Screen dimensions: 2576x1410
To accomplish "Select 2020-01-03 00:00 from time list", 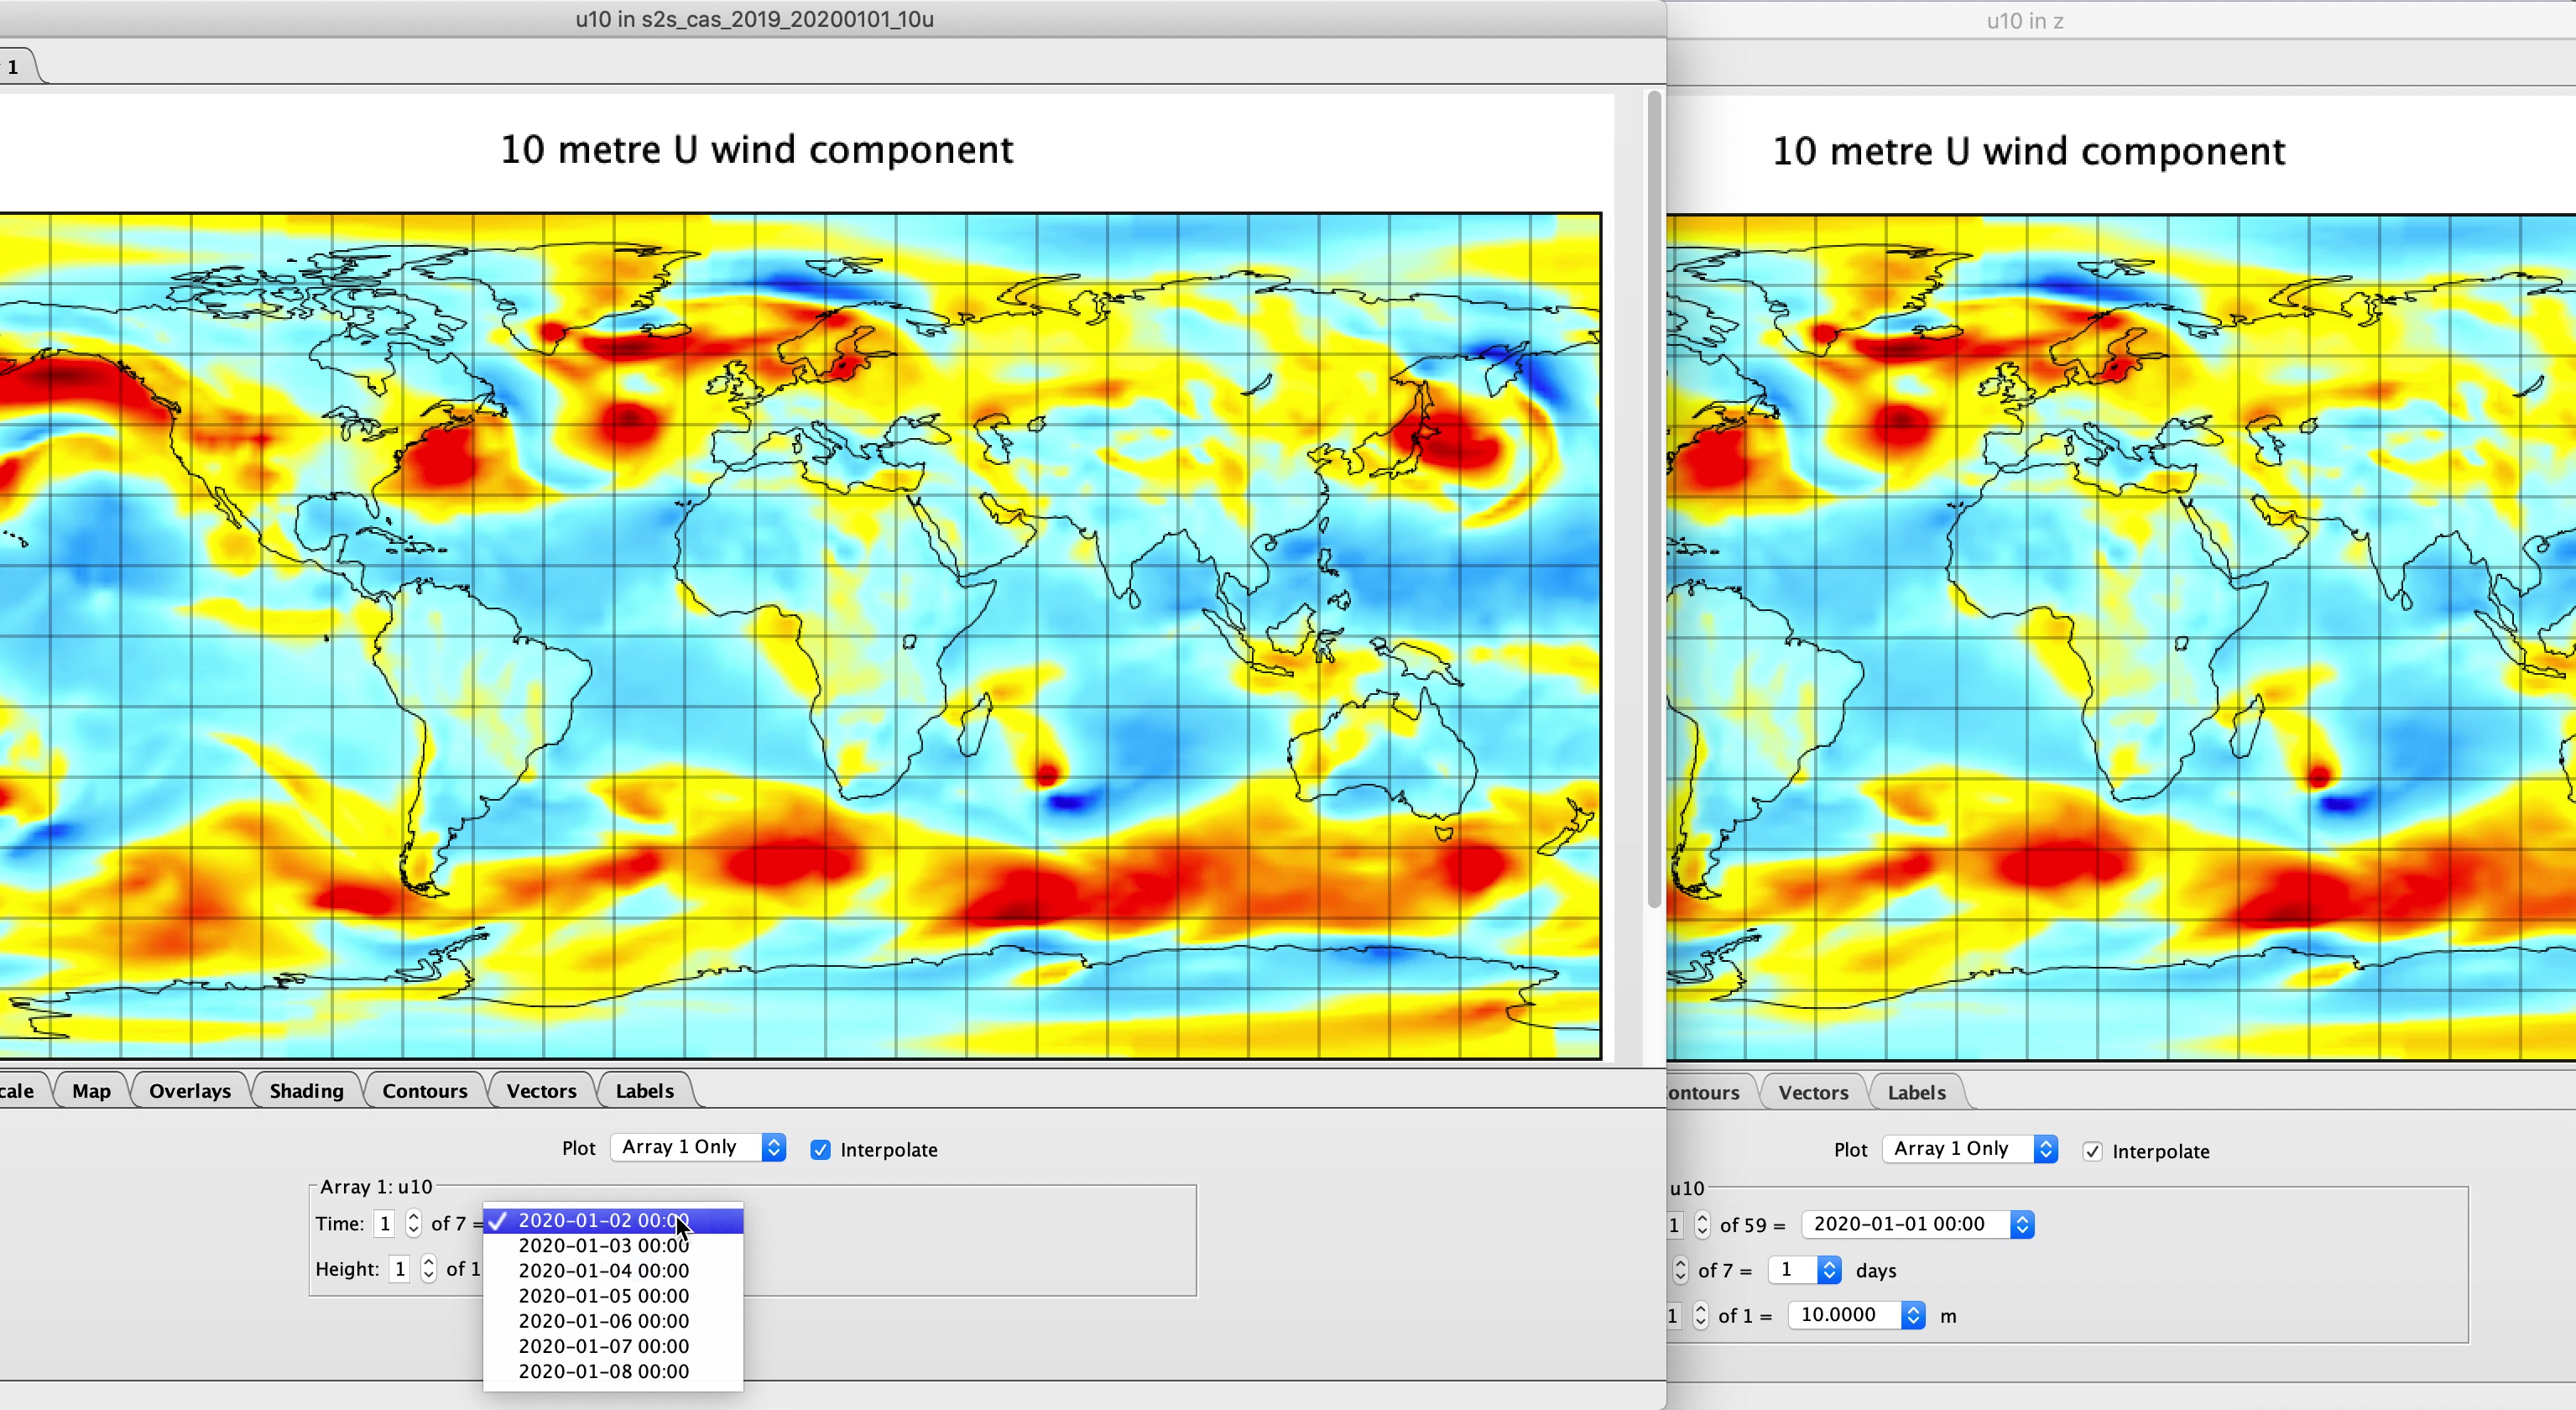I will click(x=603, y=1246).
